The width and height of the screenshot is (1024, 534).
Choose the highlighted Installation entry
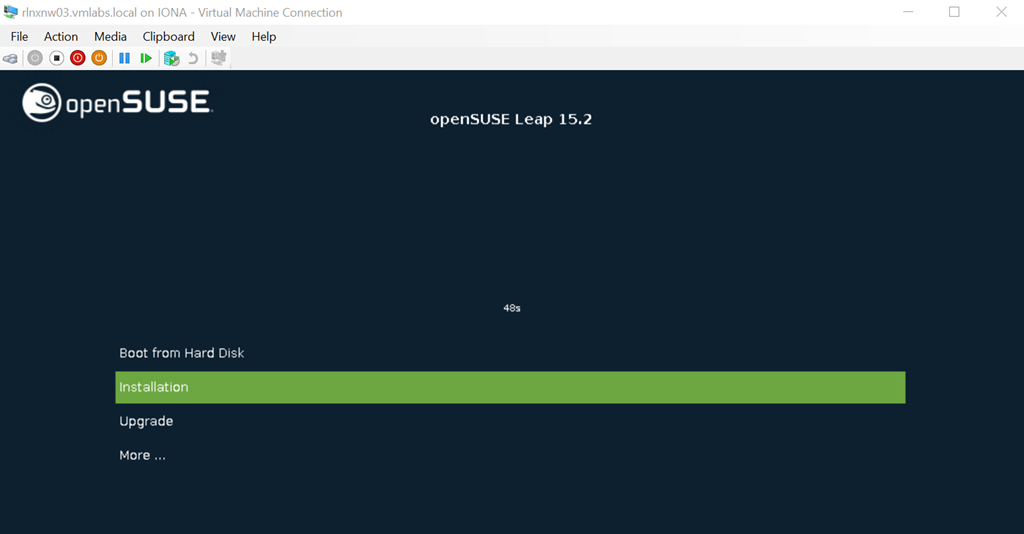pos(510,387)
